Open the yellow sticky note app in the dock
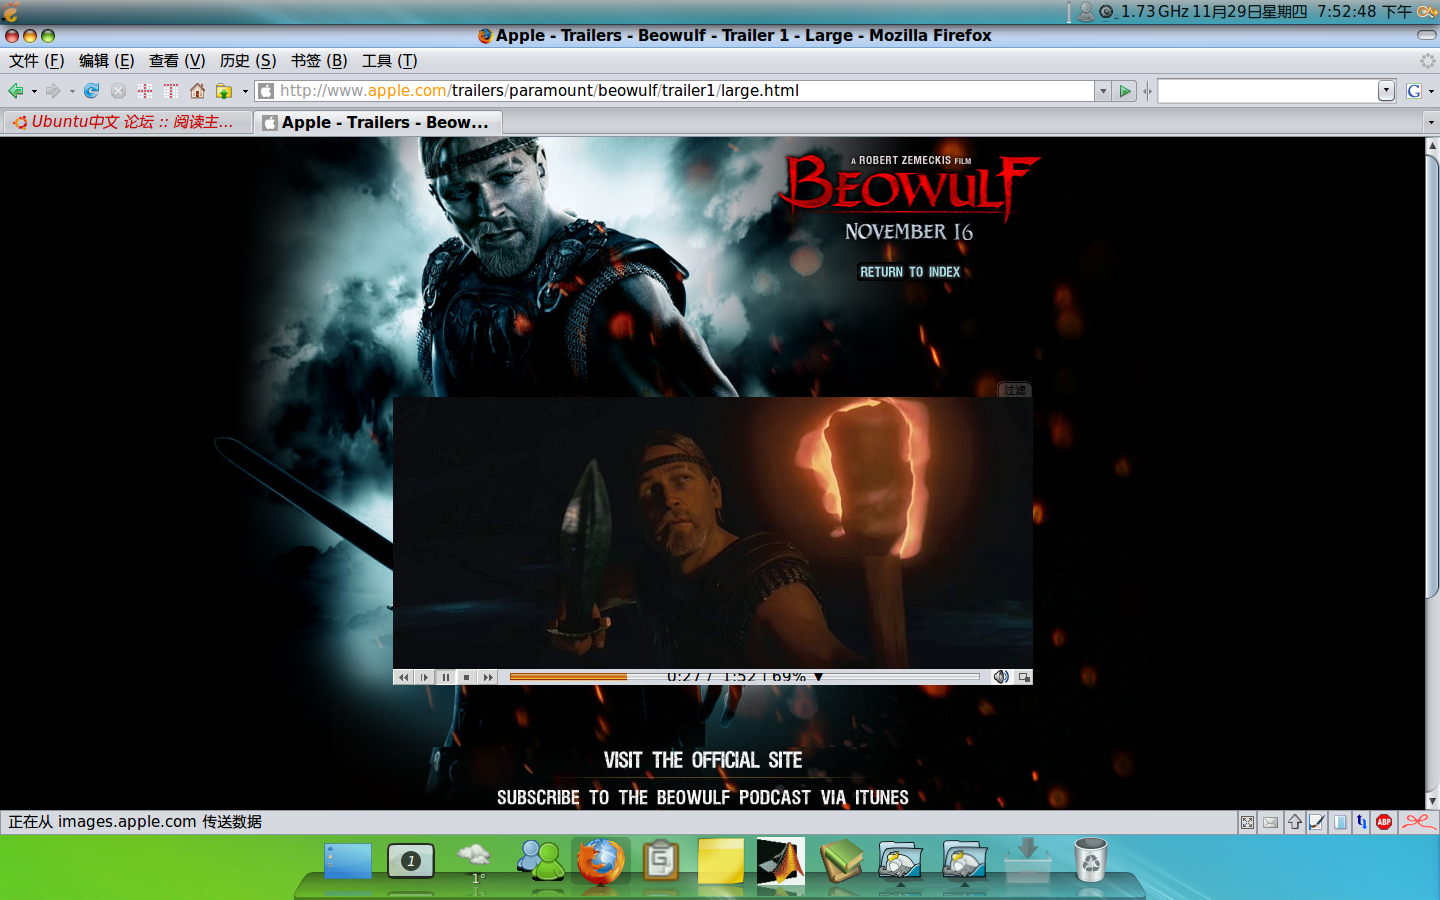 (720, 862)
